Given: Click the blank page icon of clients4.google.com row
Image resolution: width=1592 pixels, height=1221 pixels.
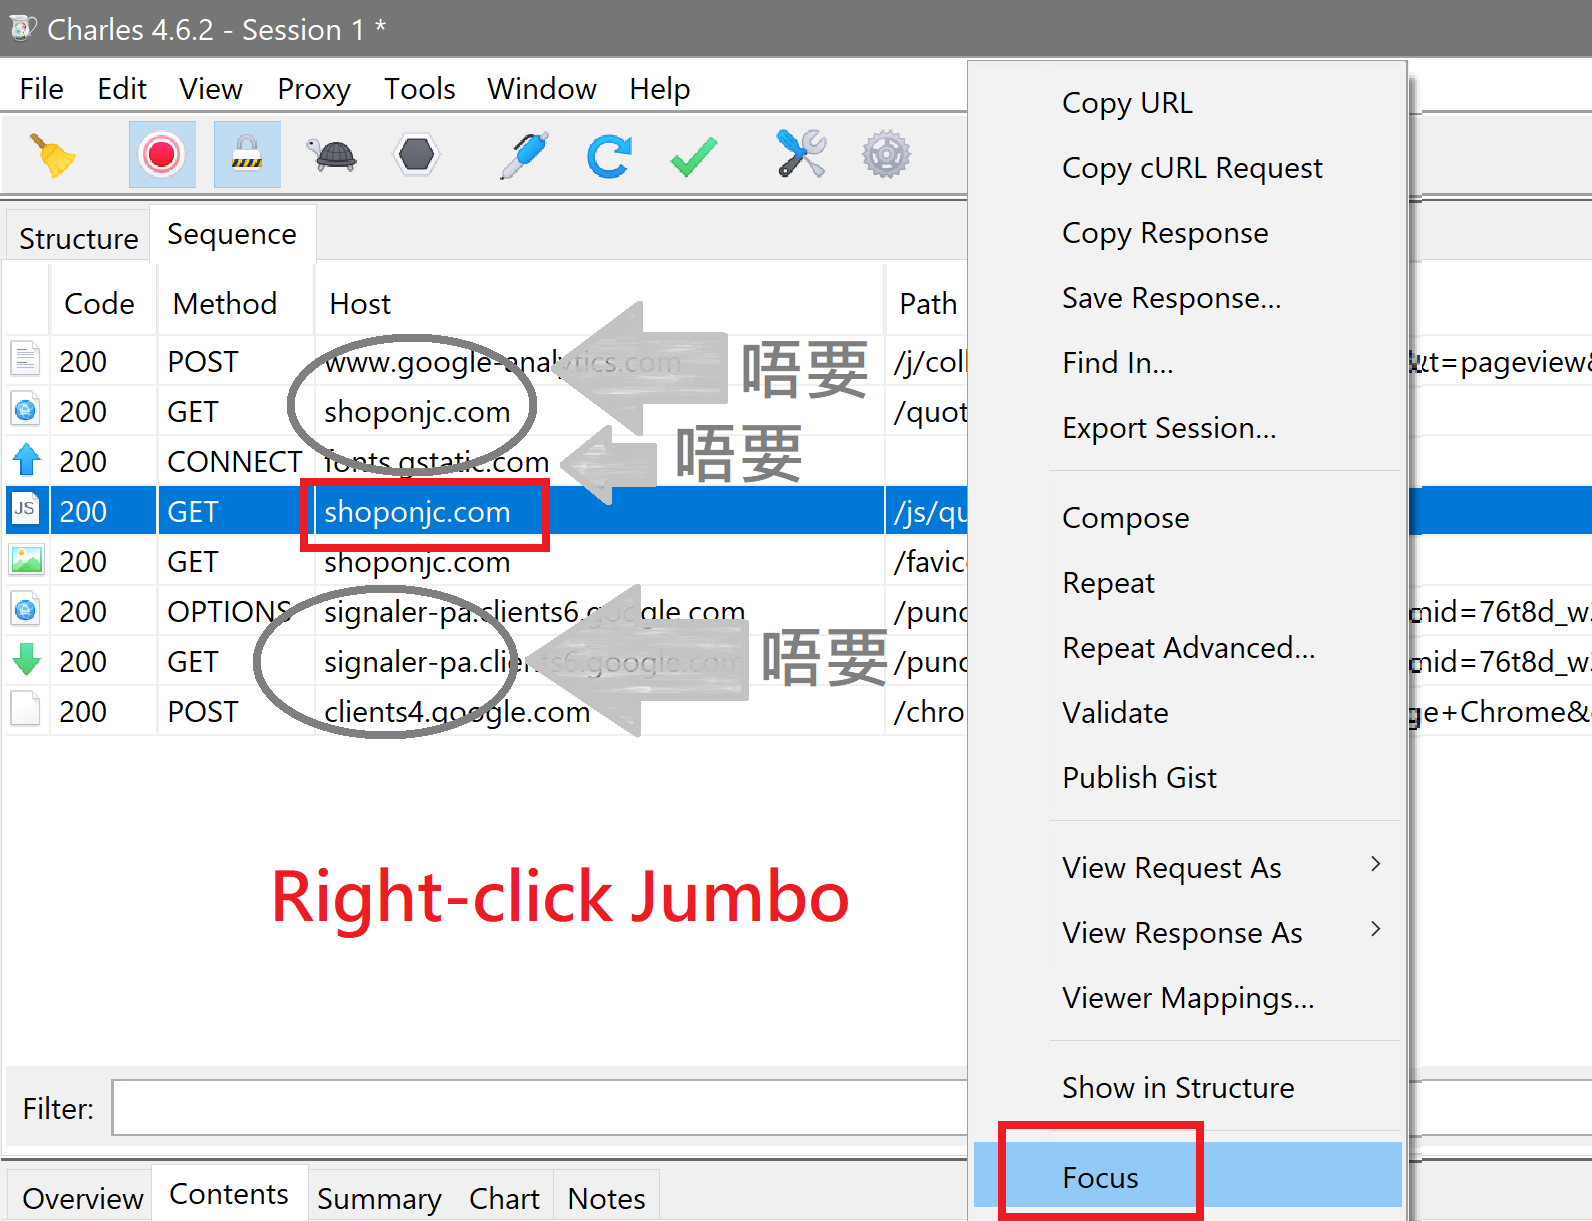Looking at the screenshot, I should point(25,710).
